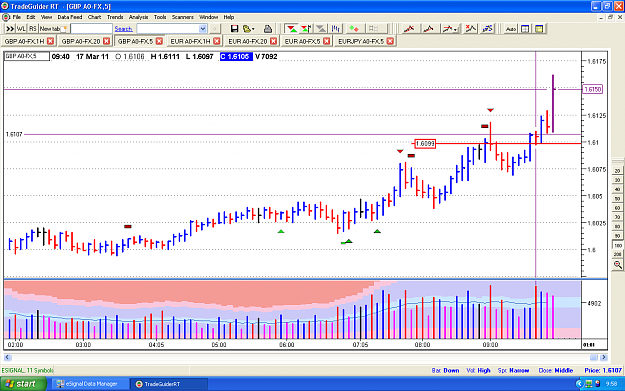Toggle red-green triangle signal indicators

[292, 29]
